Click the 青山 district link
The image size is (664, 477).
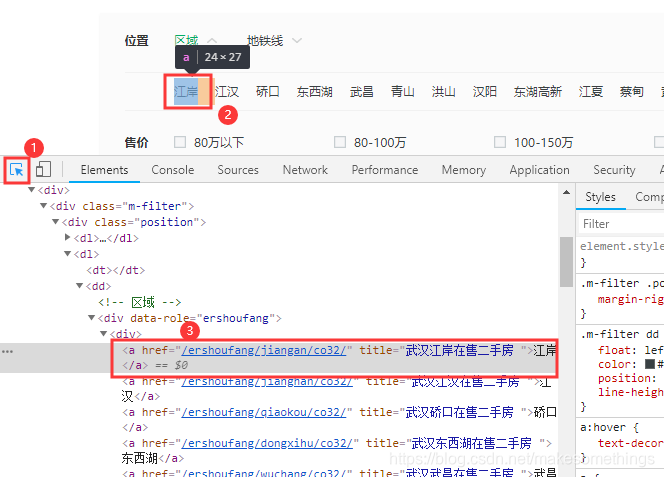tap(402, 92)
